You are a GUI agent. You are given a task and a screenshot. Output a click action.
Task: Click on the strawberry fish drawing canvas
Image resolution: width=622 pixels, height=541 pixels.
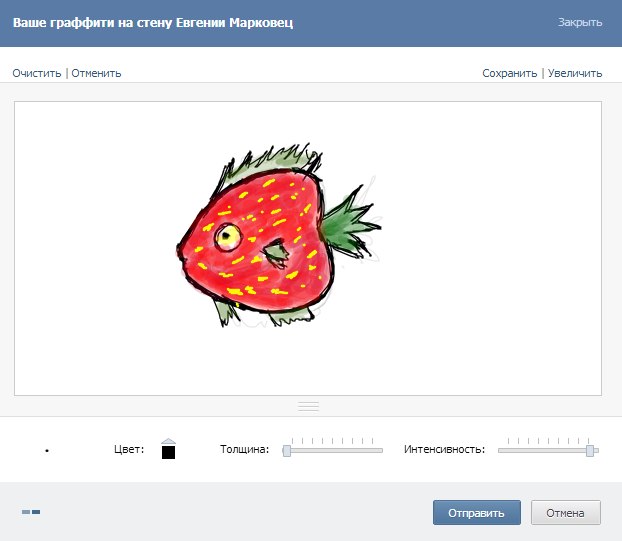tap(308, 248)
